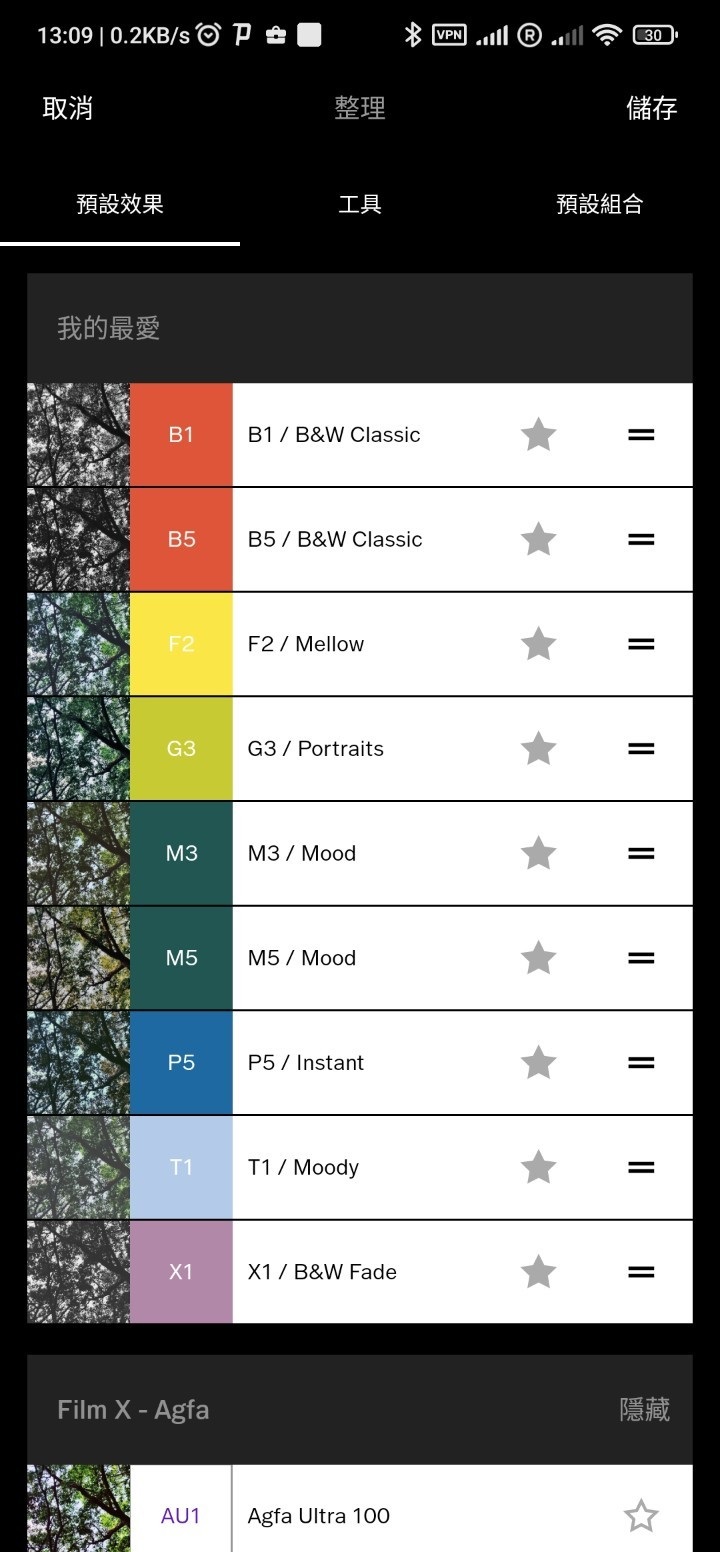Tap 取消 to cancel organizing
This screenshot has height=1552, width=720.
coord(68,108)
